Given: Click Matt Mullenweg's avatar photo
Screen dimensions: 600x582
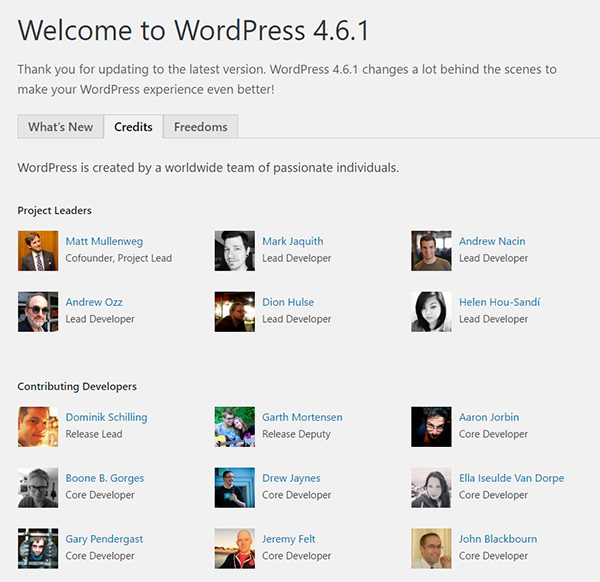Looking at the screenshot, I should pyautogui.click(x=38, y=251).
